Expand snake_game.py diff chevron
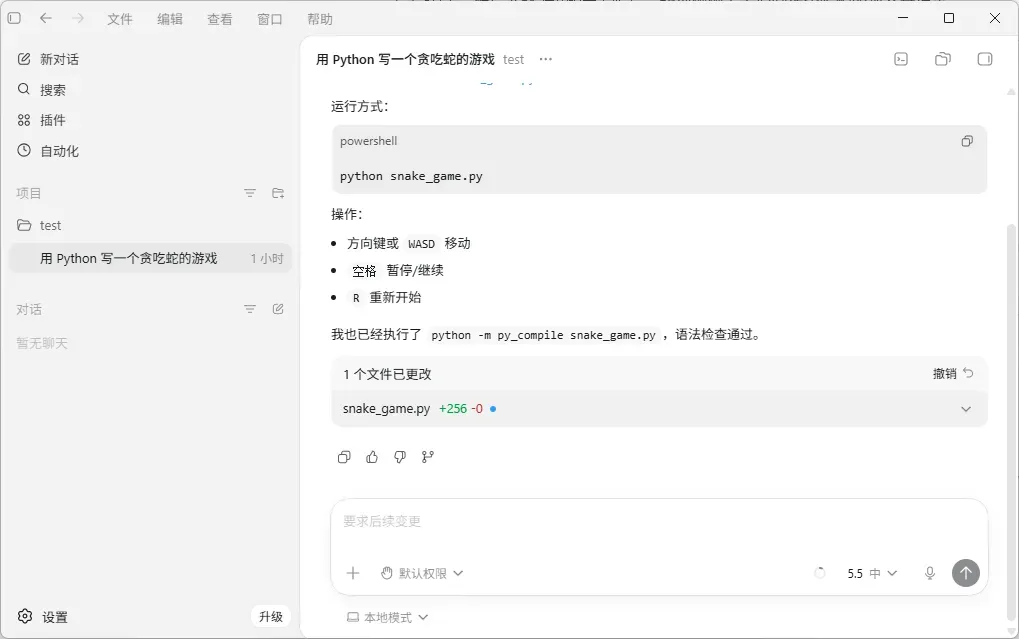The height and width of the screenshot is (639, 1019). (x=966, y=409)
